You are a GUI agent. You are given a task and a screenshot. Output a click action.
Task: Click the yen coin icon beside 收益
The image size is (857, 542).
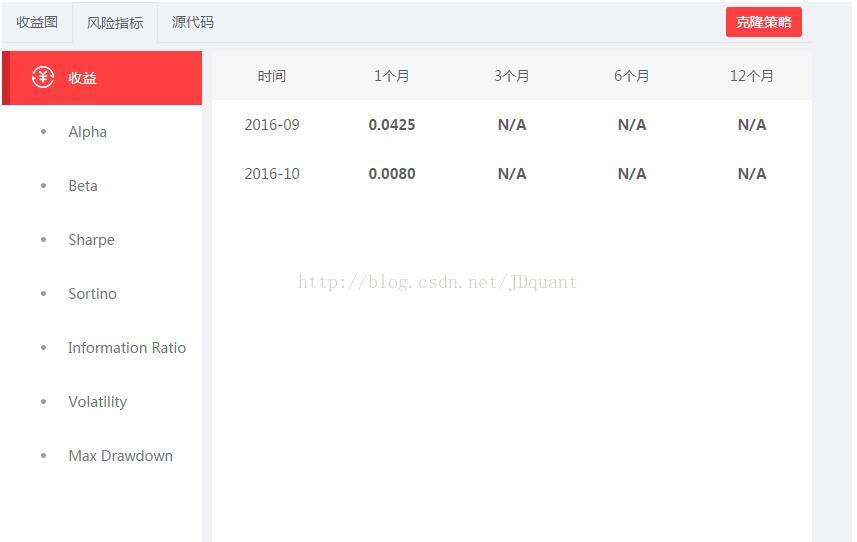coord(43,77)
